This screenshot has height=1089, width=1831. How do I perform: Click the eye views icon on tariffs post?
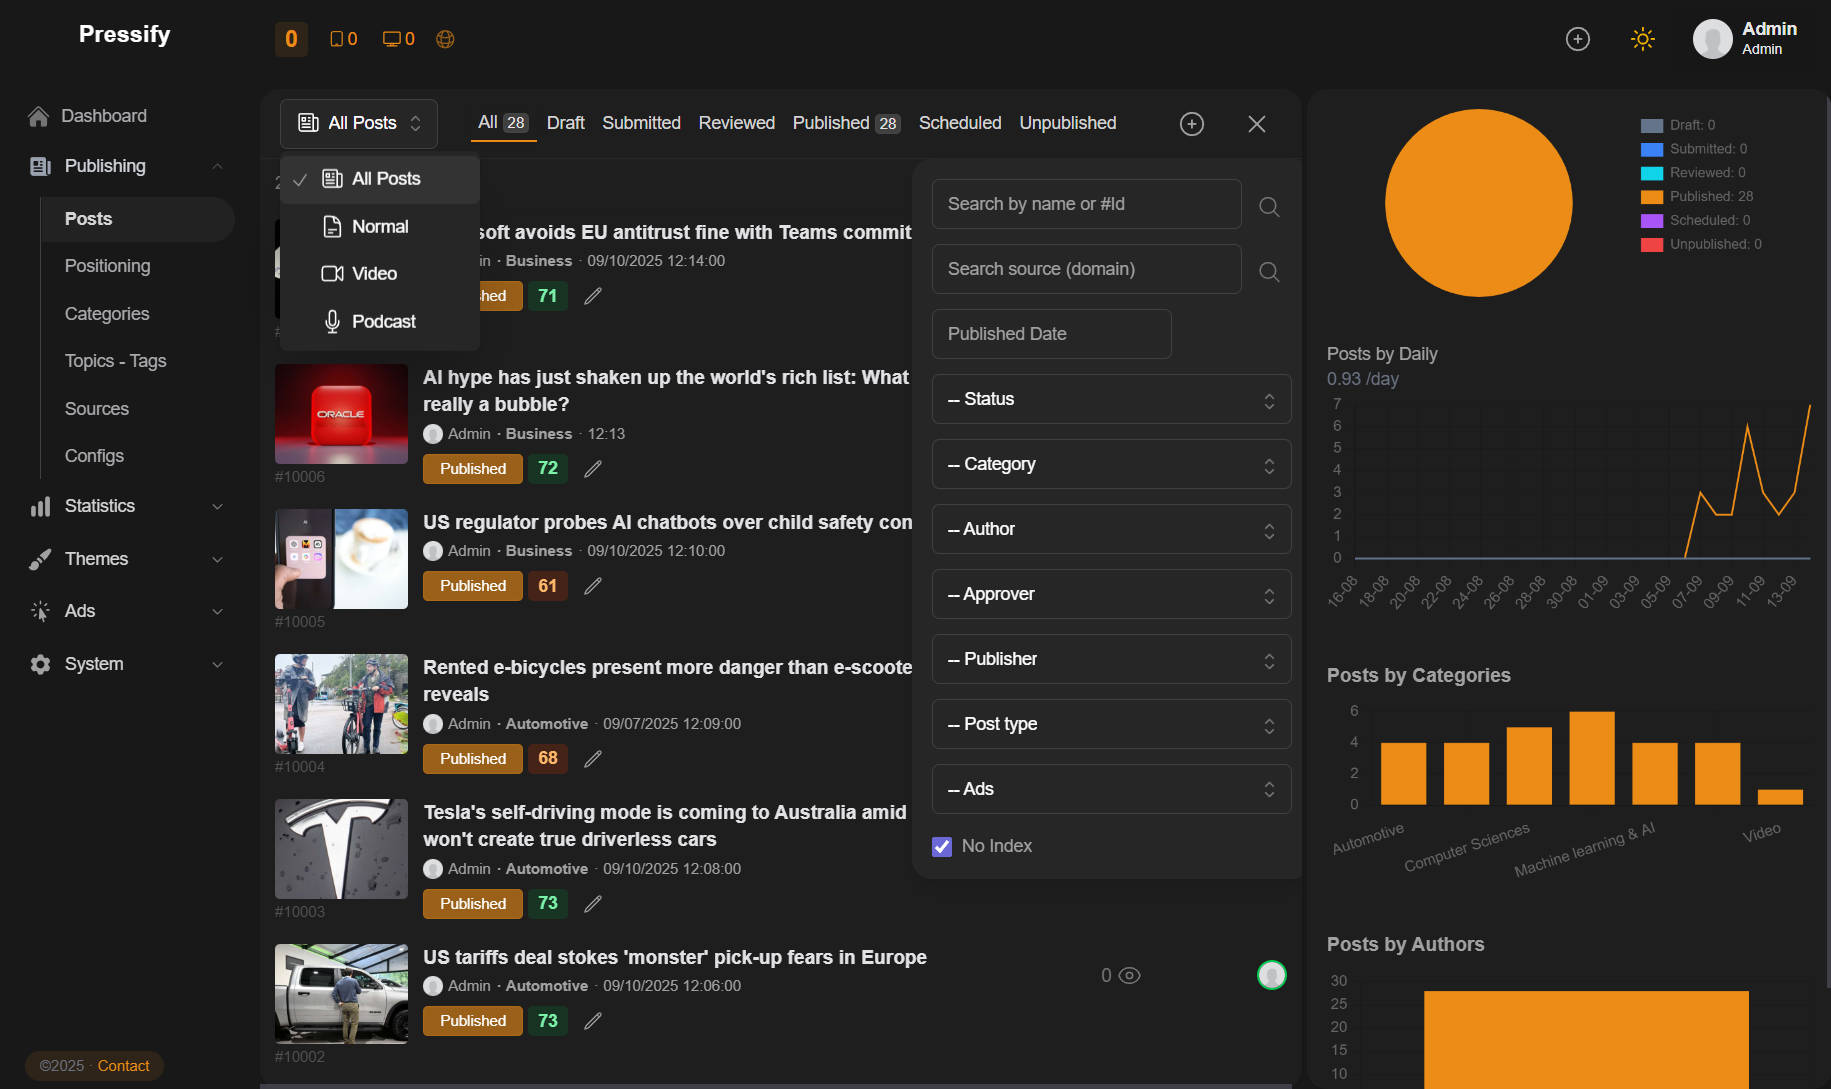point(1129,976)
